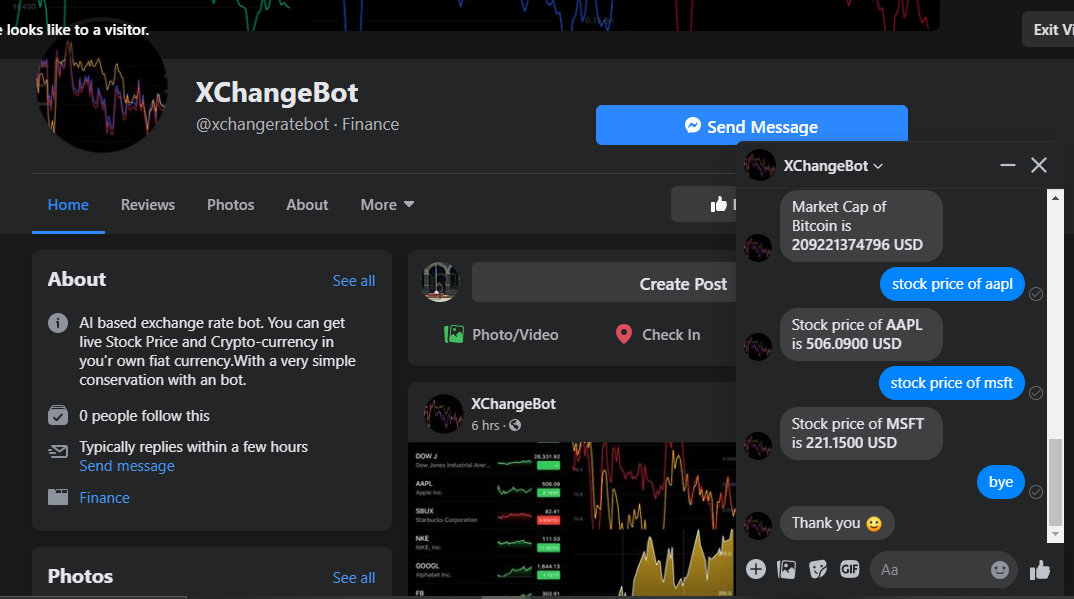1074x599 pixels.
Task: Click the chat scrollbar up arrow
Action: pos(1056,198)
